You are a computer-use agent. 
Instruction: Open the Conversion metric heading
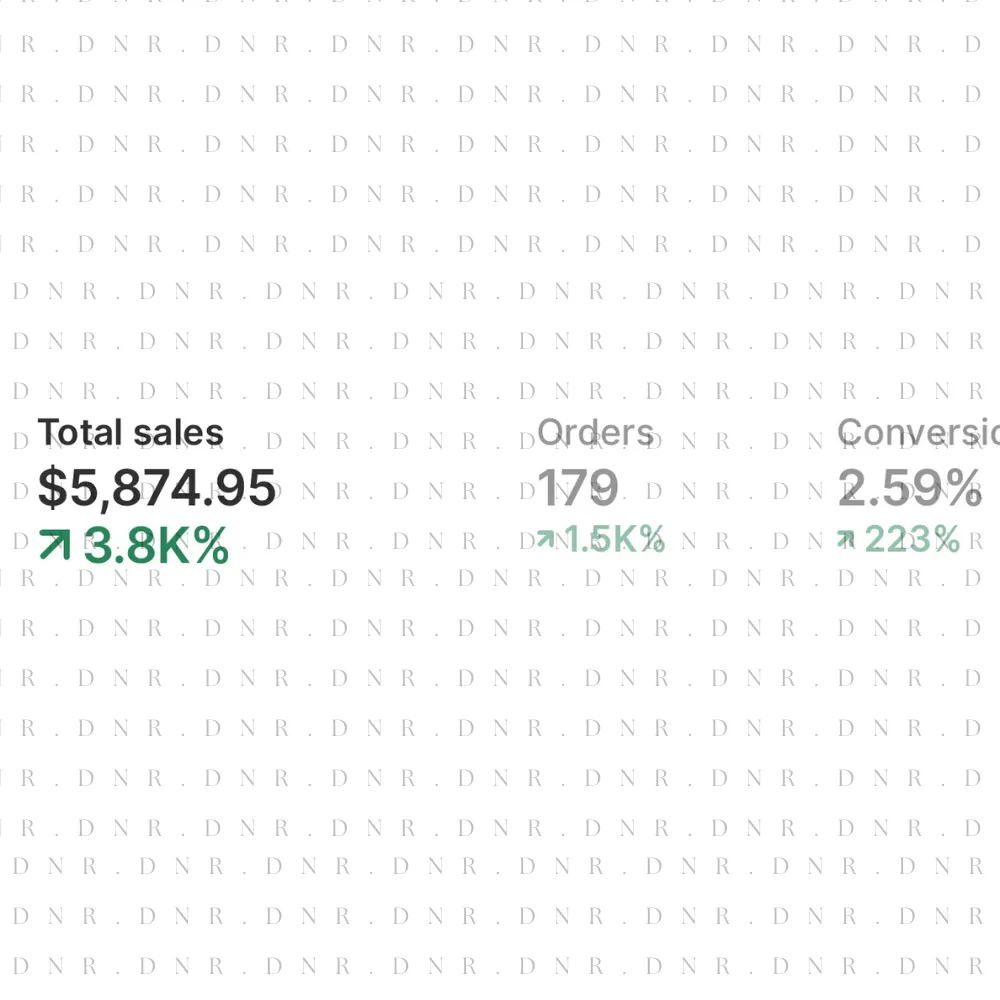[917, 433]
